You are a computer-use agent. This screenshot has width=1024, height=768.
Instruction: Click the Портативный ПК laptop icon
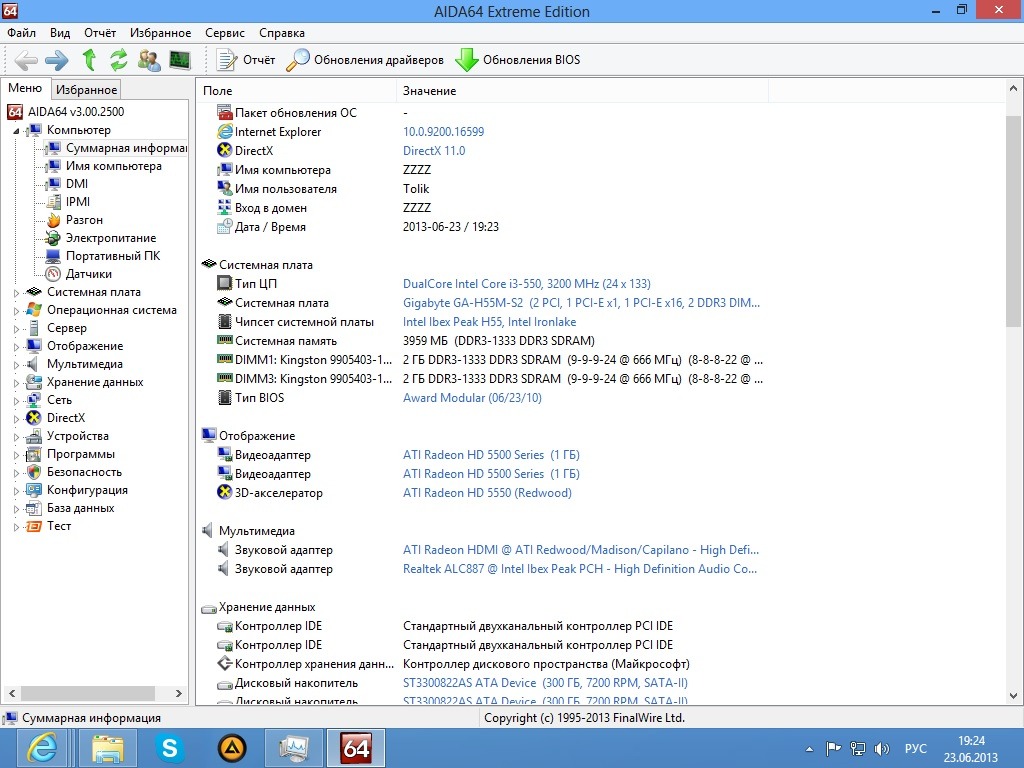tap(54, 256)
